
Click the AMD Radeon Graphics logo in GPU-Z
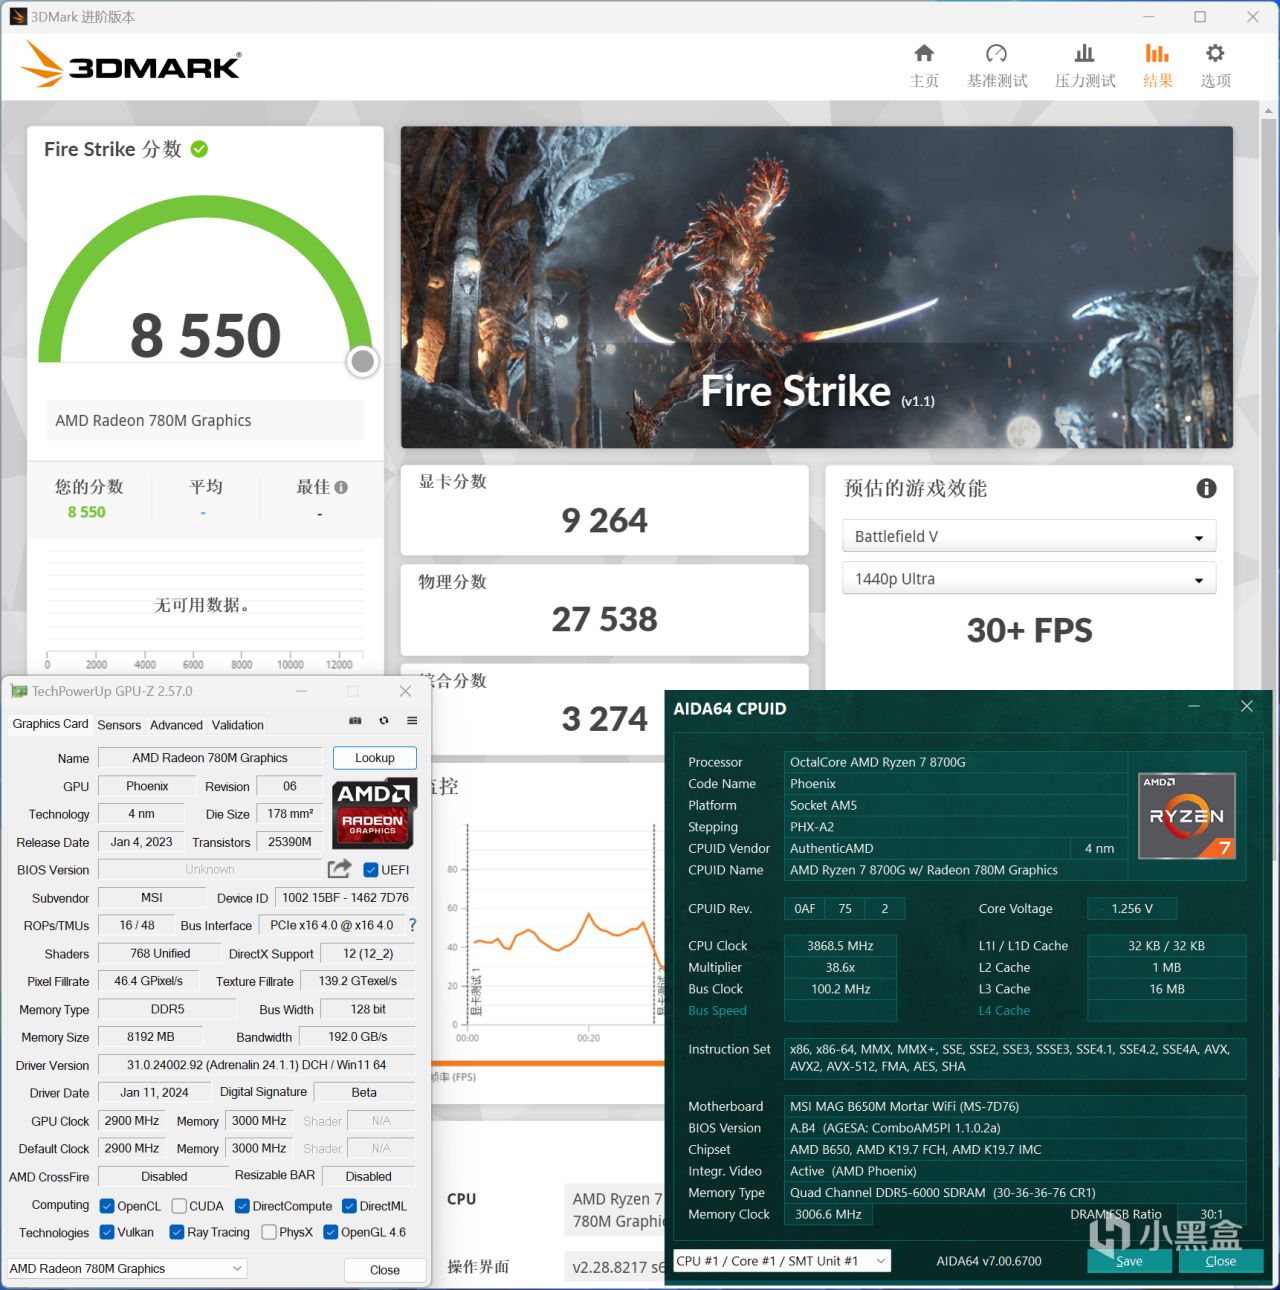click(373, 813)
